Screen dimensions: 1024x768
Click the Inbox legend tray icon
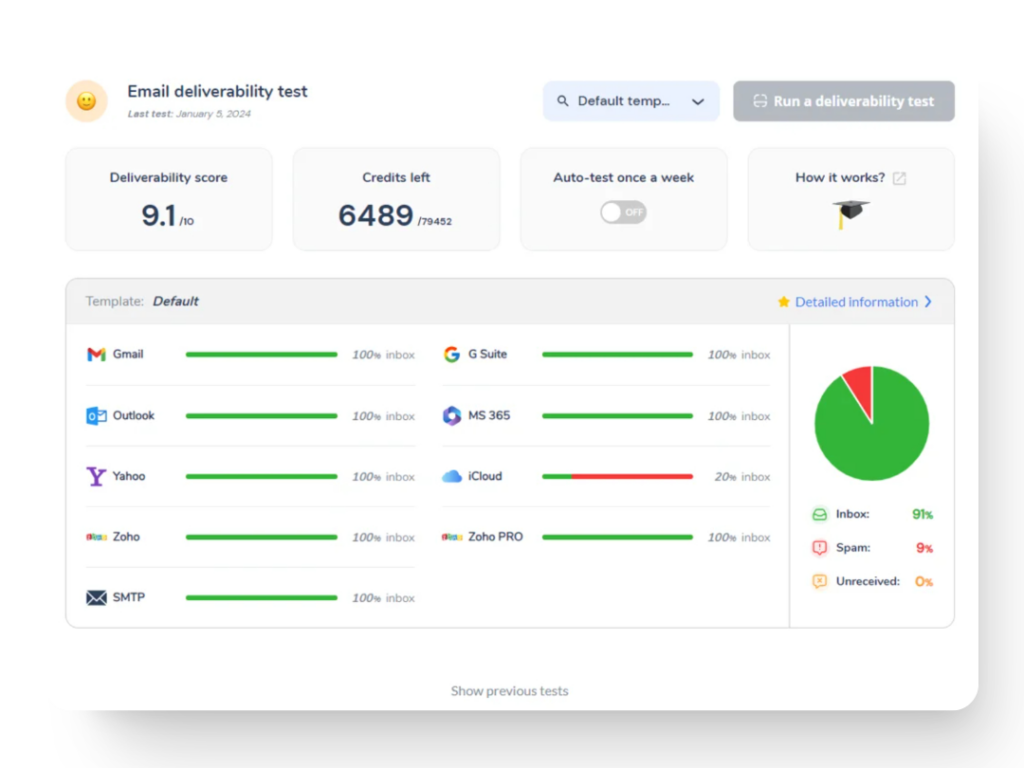[819, 515]
